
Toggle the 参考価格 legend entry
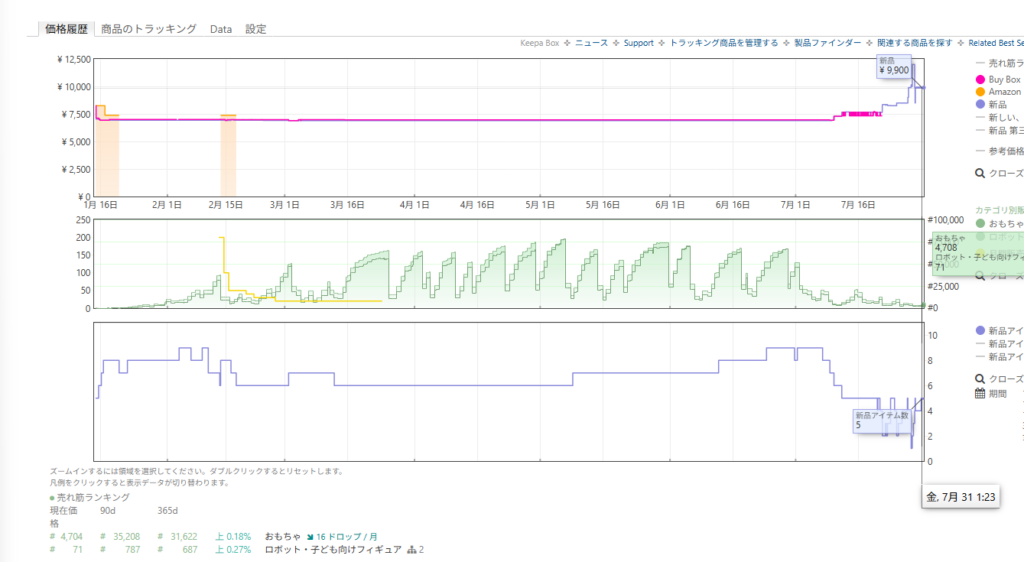[1006, 151]
